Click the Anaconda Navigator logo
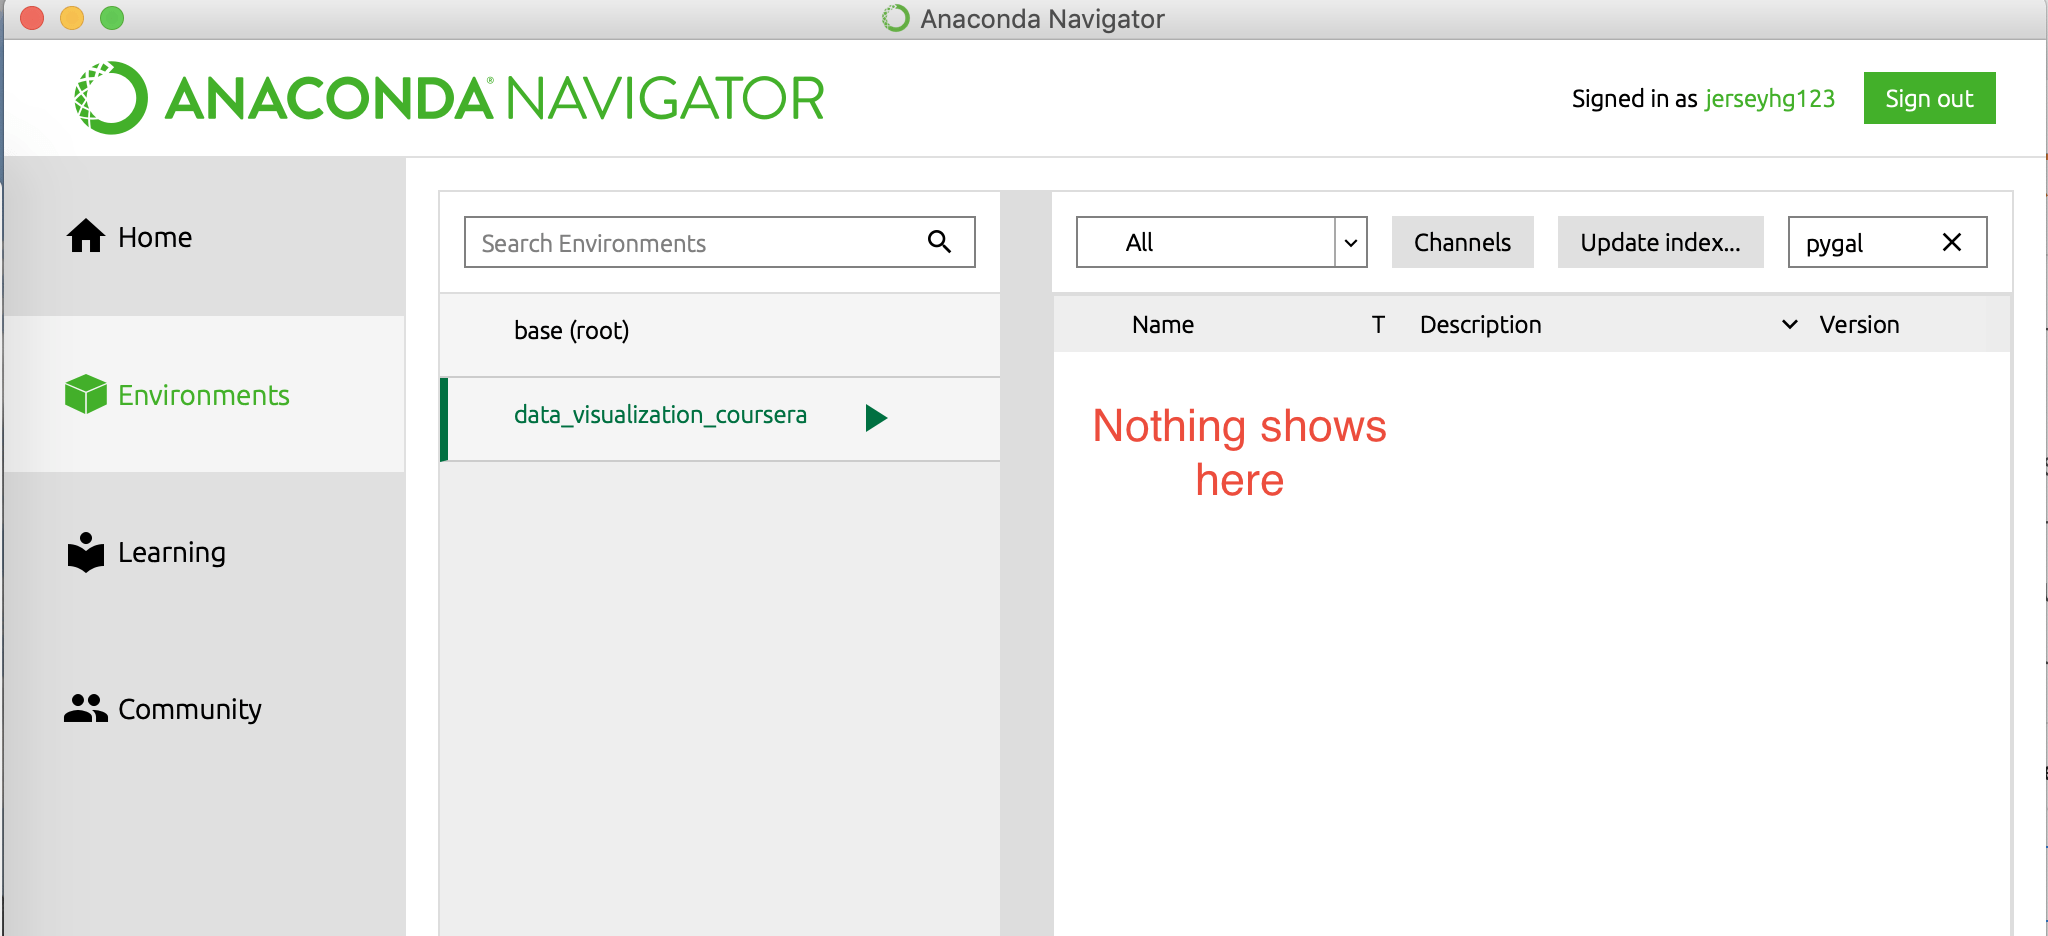 pos(449,98)
